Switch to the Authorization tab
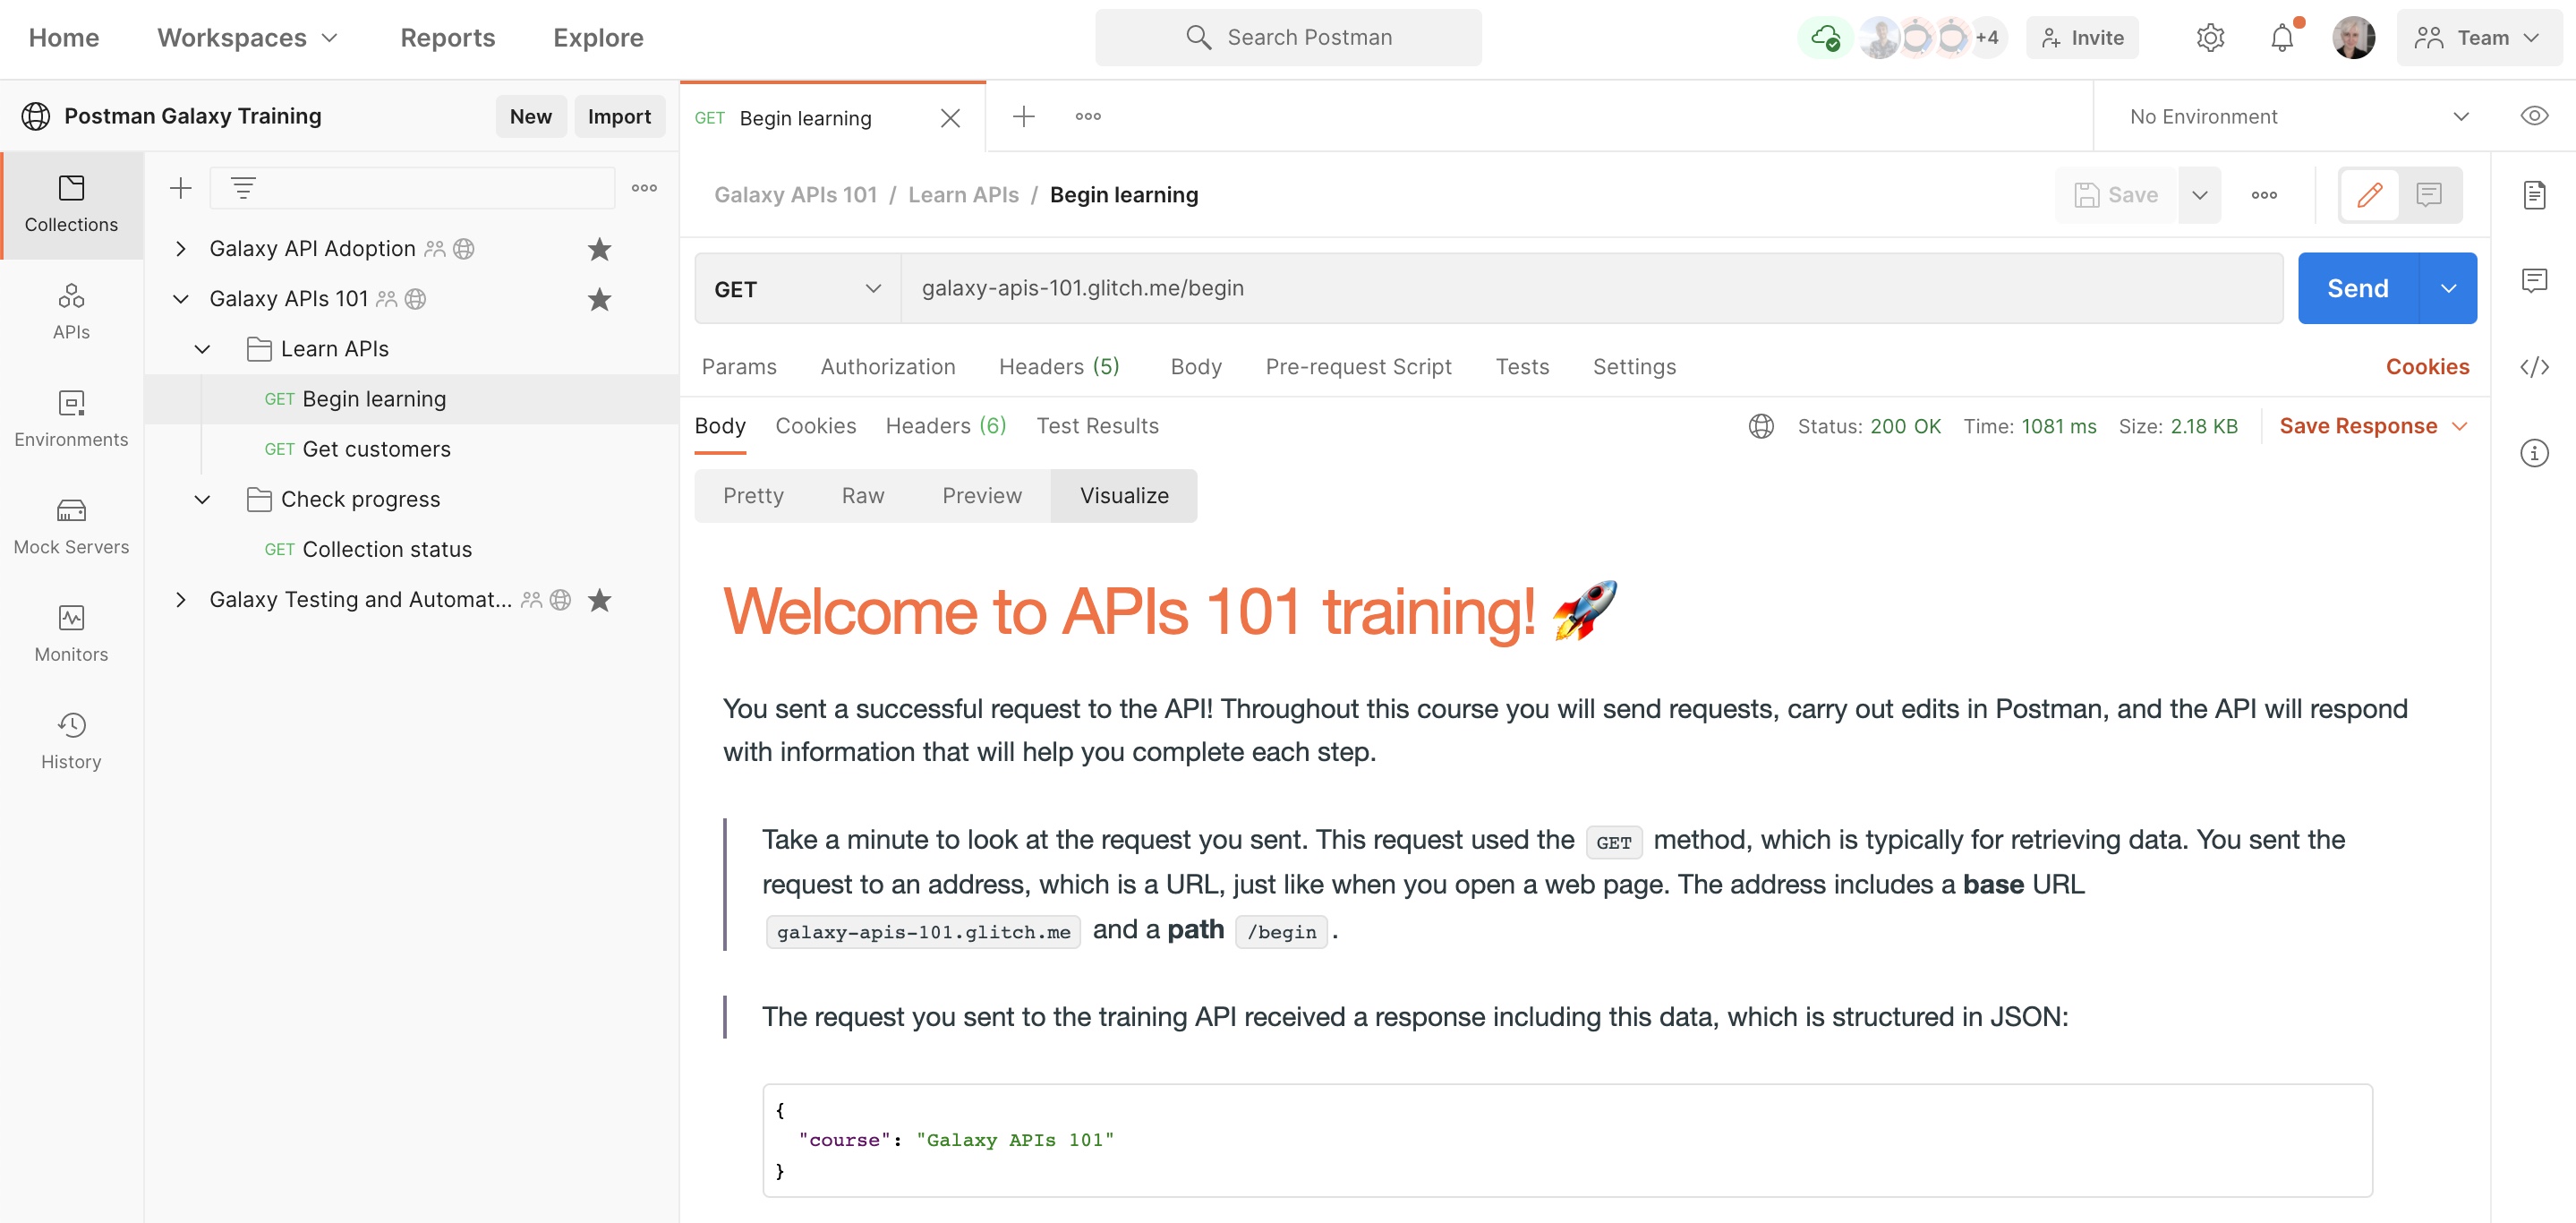 click(887, 367)
